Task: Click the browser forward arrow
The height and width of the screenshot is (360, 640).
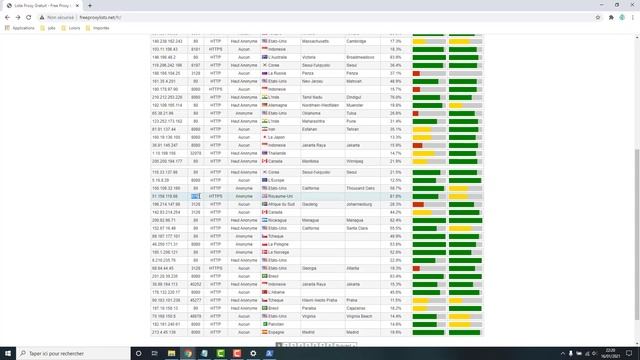Action: pyautogui.click(x=18, y=18)
